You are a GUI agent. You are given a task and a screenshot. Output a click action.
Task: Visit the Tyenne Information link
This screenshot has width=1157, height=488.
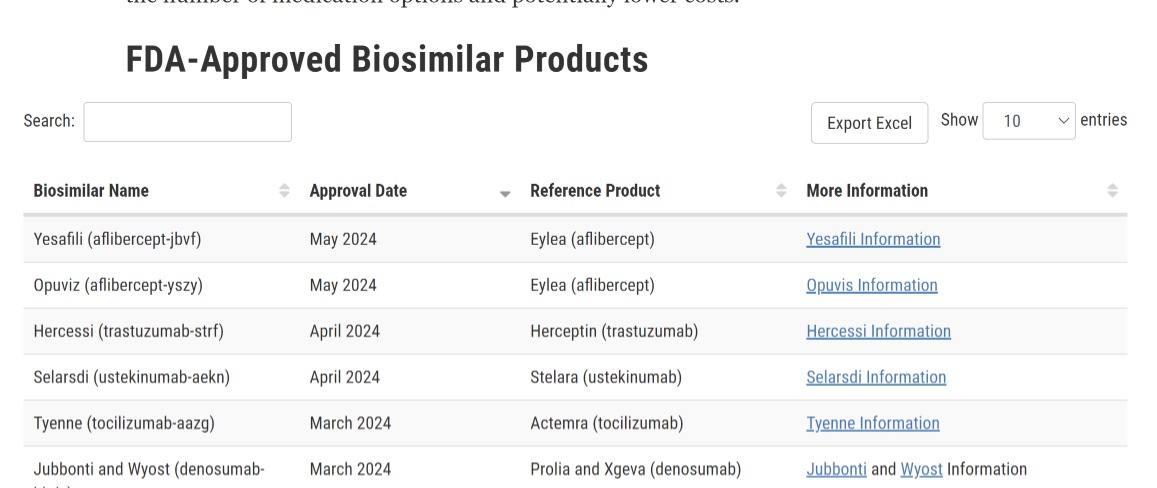(x=872, y=423)
